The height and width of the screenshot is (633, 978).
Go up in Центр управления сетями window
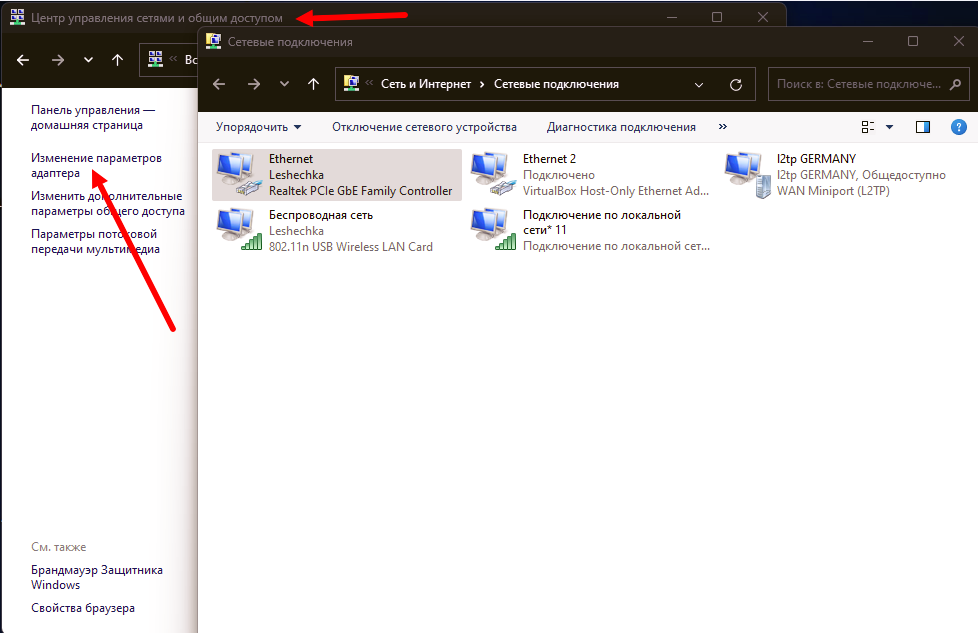[x=117, y=60]
